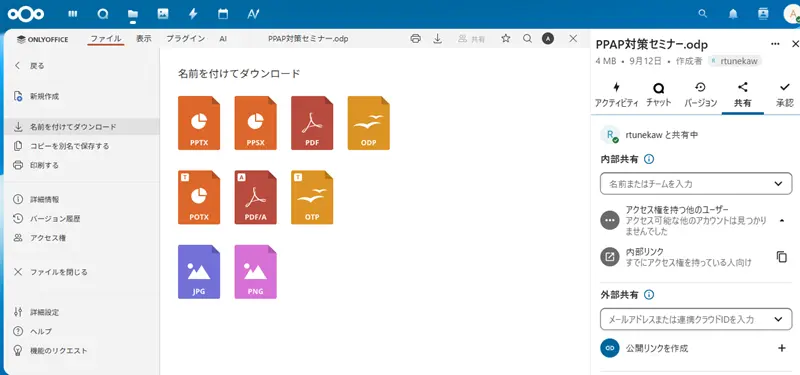Open the Calendar app in top bar

coord(223,14)
